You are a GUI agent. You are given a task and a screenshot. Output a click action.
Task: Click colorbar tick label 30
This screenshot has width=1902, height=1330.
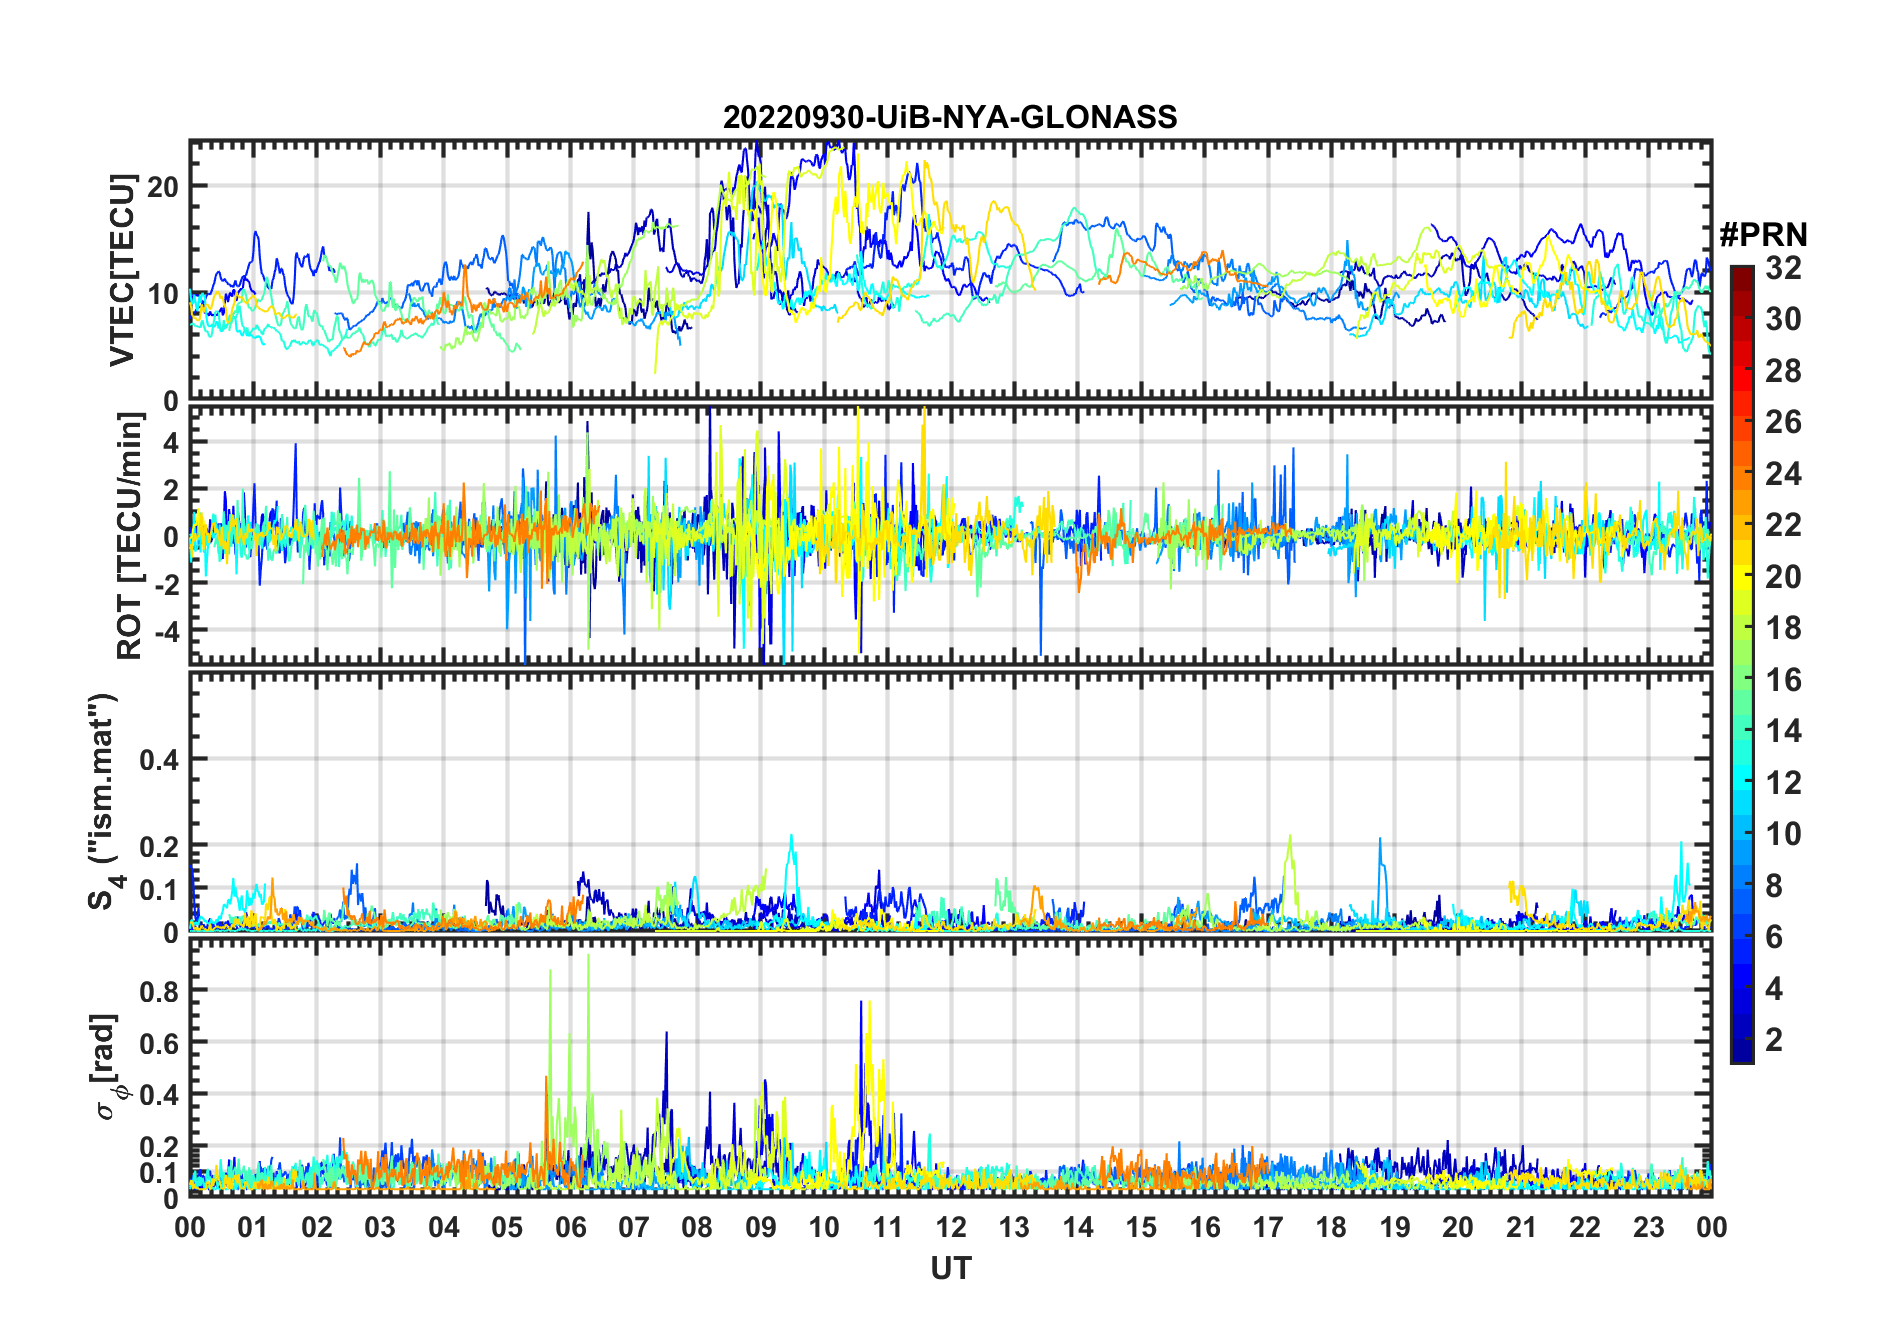[x=1783, y=319]
